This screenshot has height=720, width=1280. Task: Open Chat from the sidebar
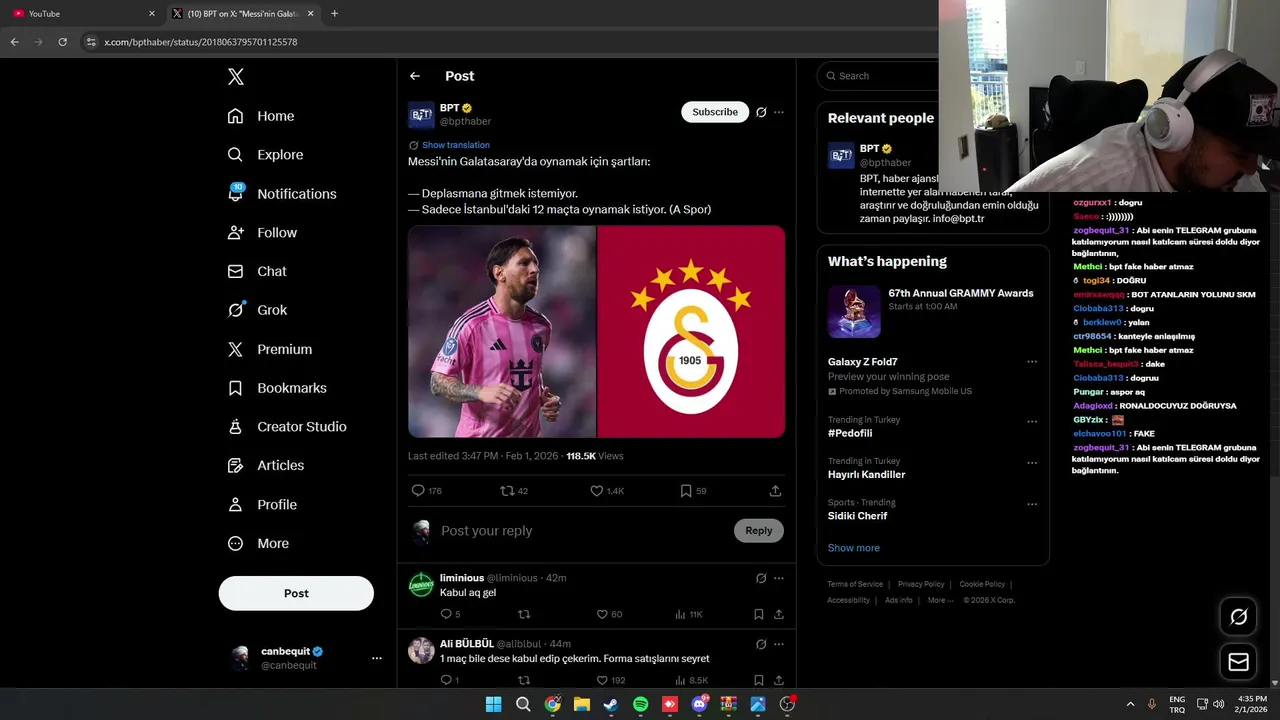pos(257,271)
